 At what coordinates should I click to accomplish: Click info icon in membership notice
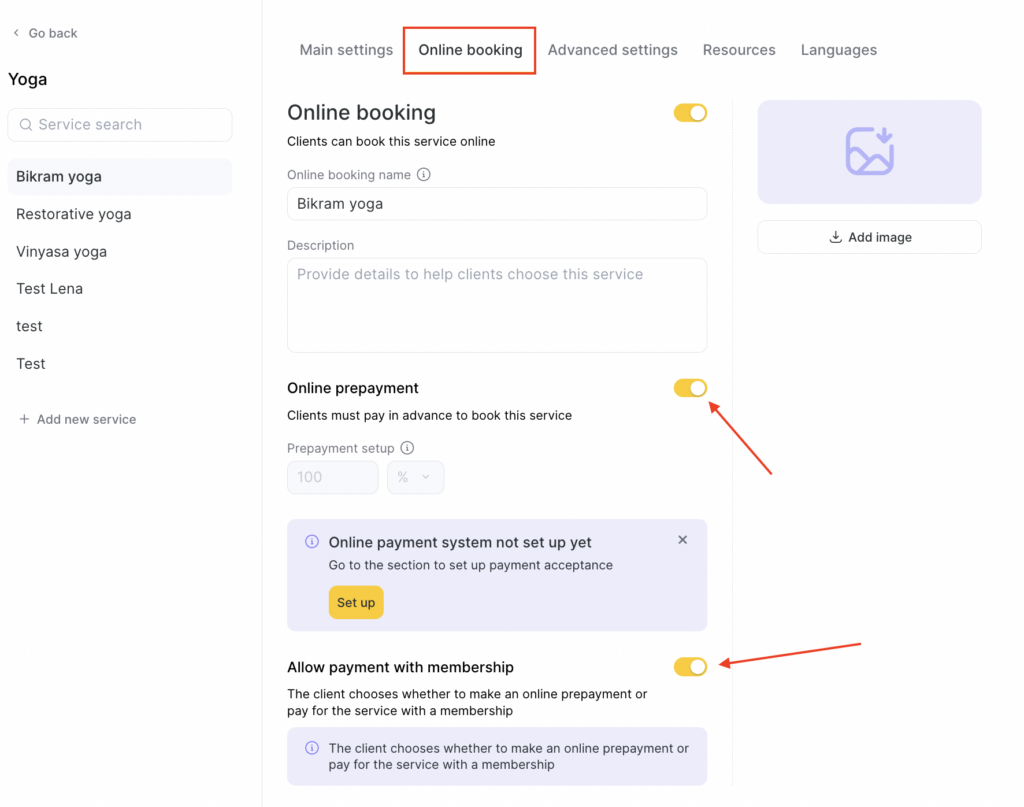[x=311, y=748]
